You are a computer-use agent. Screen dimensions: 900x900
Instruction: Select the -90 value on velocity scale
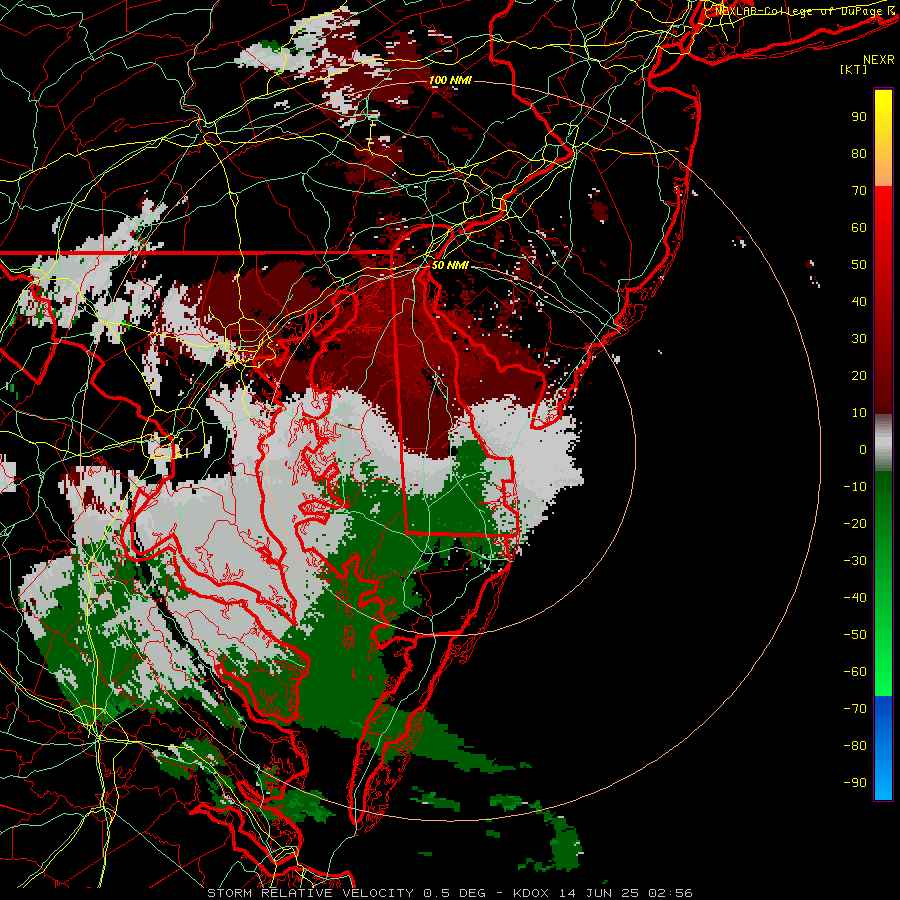[855, 782]
